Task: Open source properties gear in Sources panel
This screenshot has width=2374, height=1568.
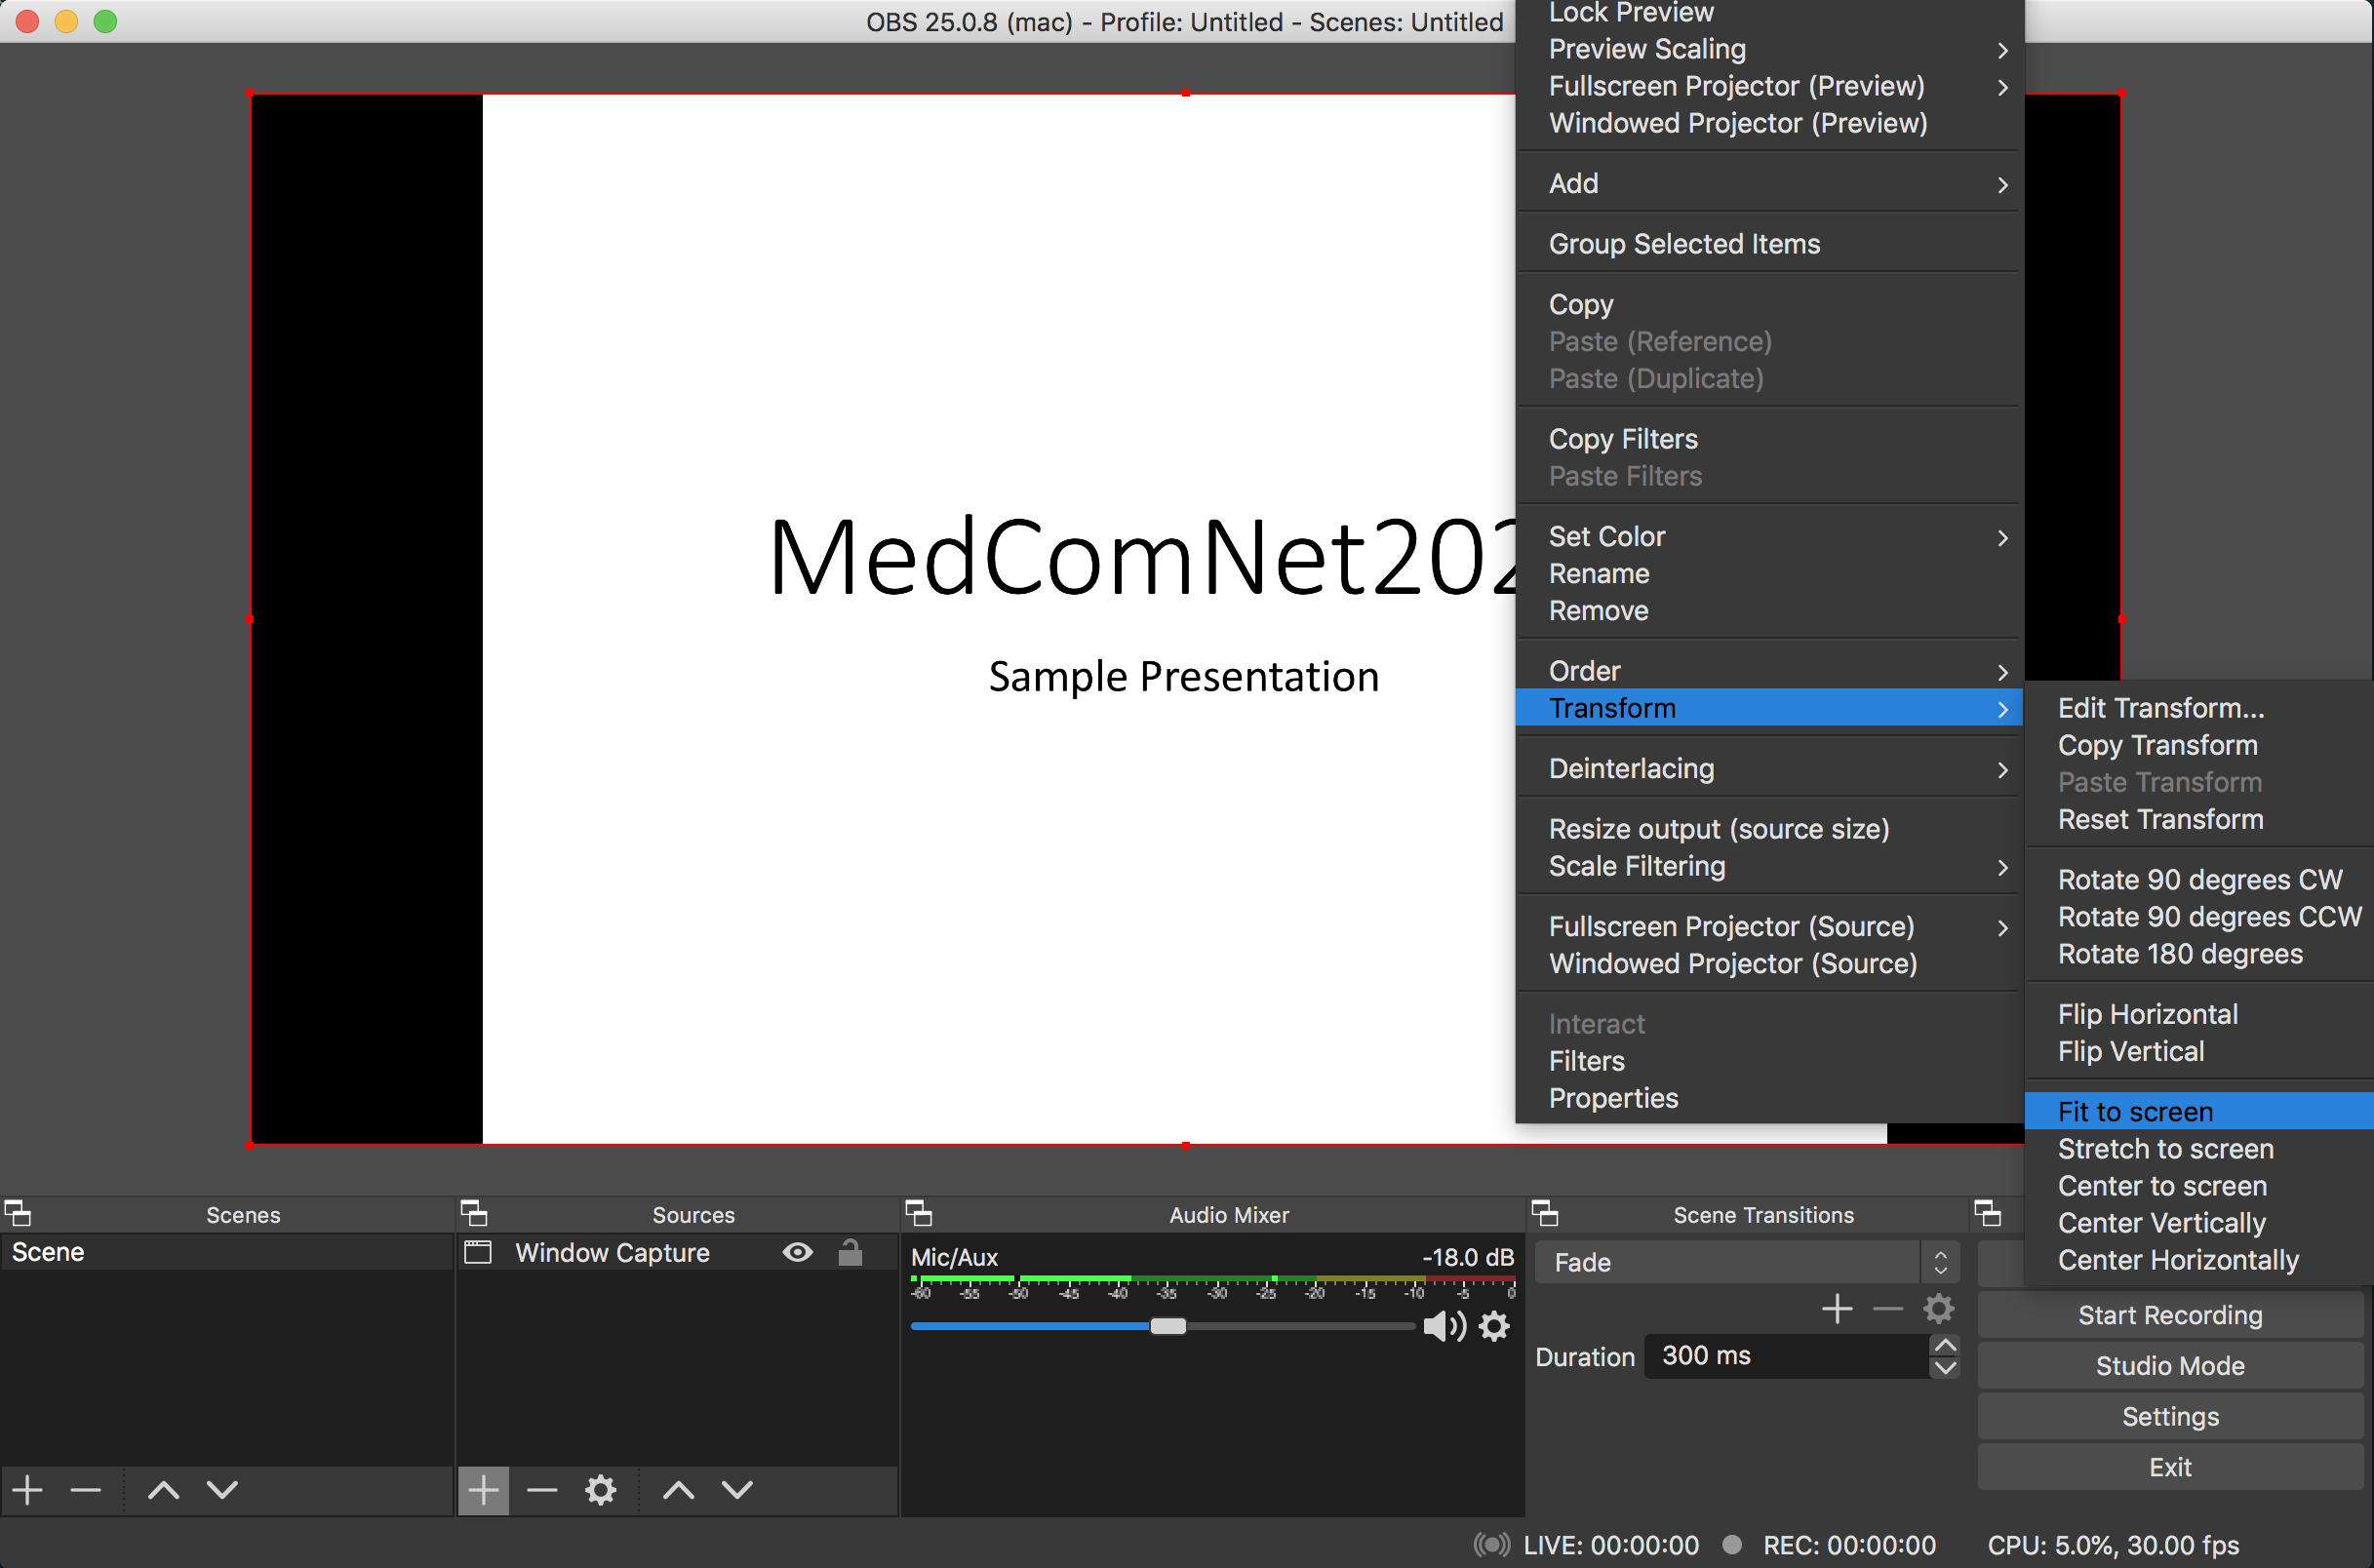Action: (600, 1490)
